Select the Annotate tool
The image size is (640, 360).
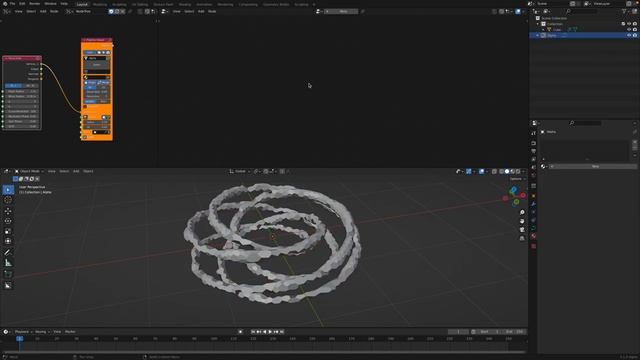[8, 252]
